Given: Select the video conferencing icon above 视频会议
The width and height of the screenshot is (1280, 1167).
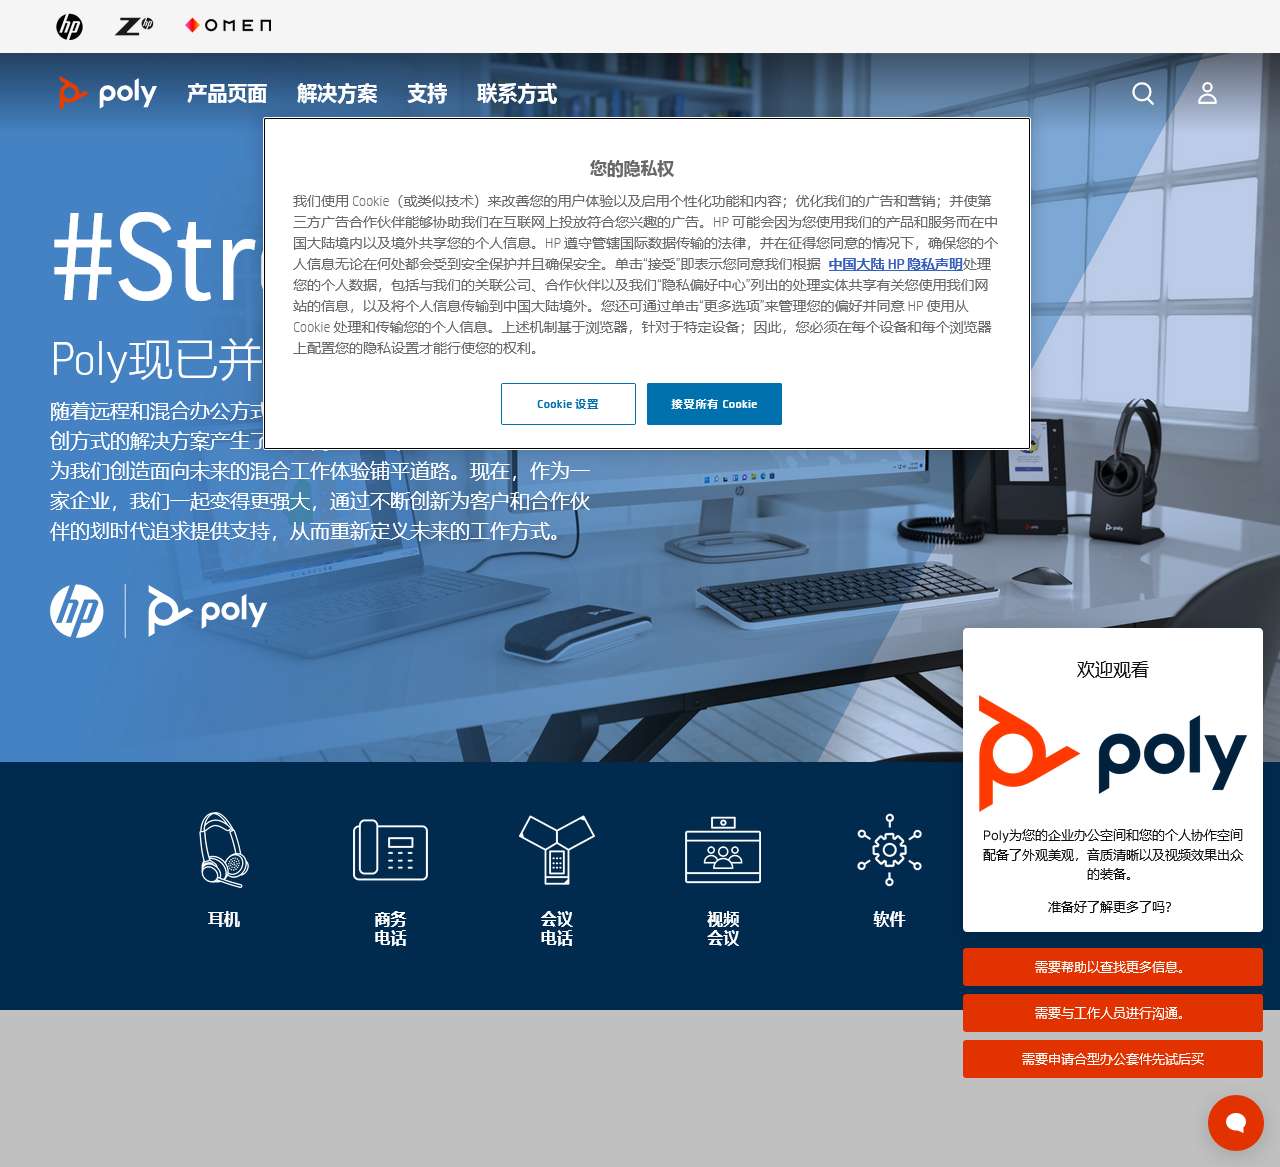Looking at the screenshot, I should [723, 850].
